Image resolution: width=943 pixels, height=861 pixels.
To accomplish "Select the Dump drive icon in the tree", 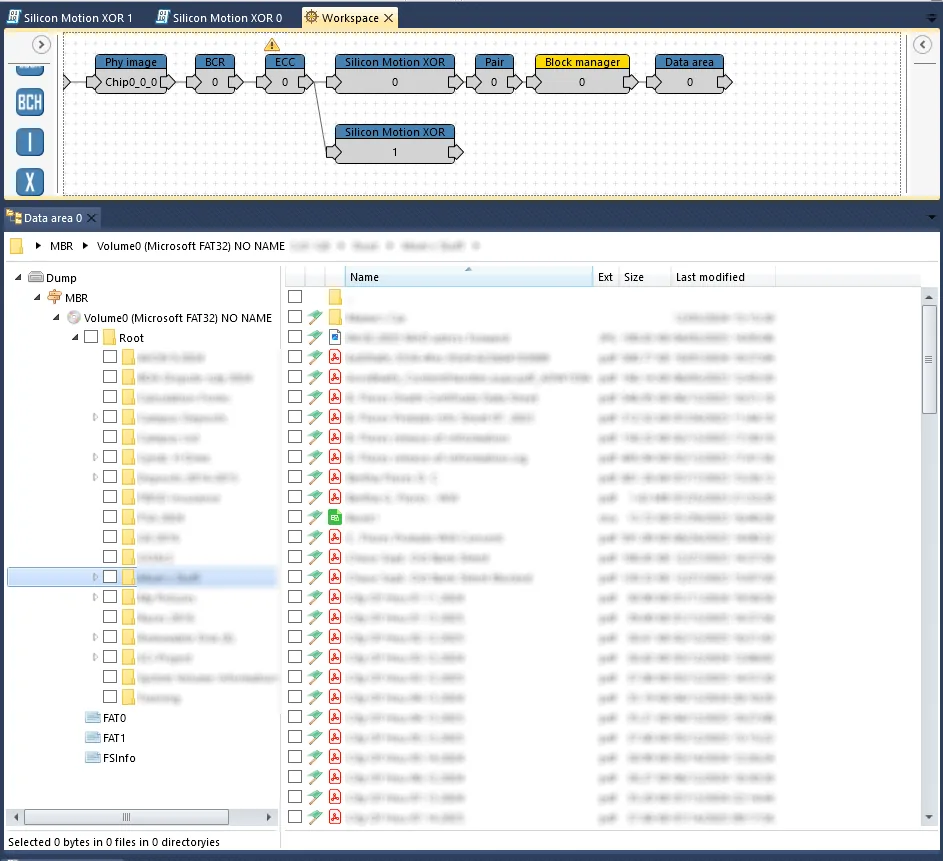I will [36, 277].
